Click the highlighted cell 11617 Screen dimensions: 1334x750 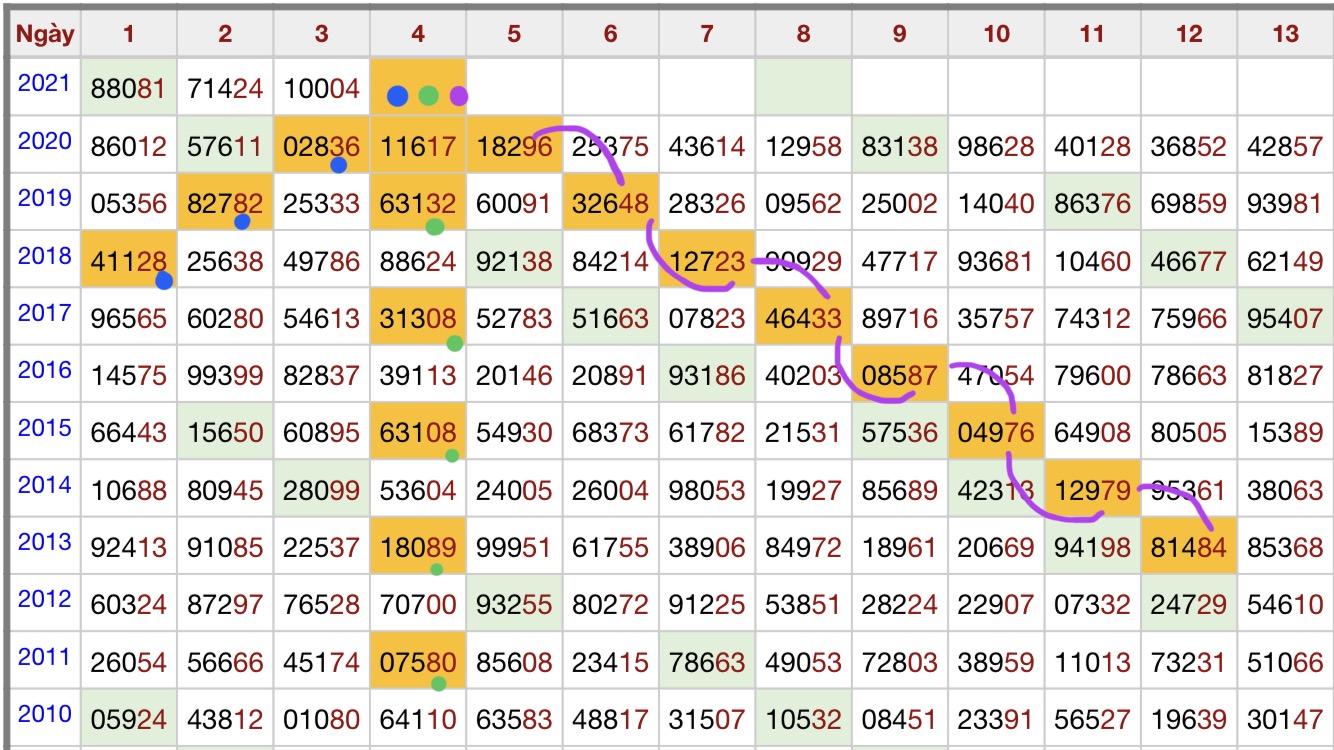click(418, 146)
